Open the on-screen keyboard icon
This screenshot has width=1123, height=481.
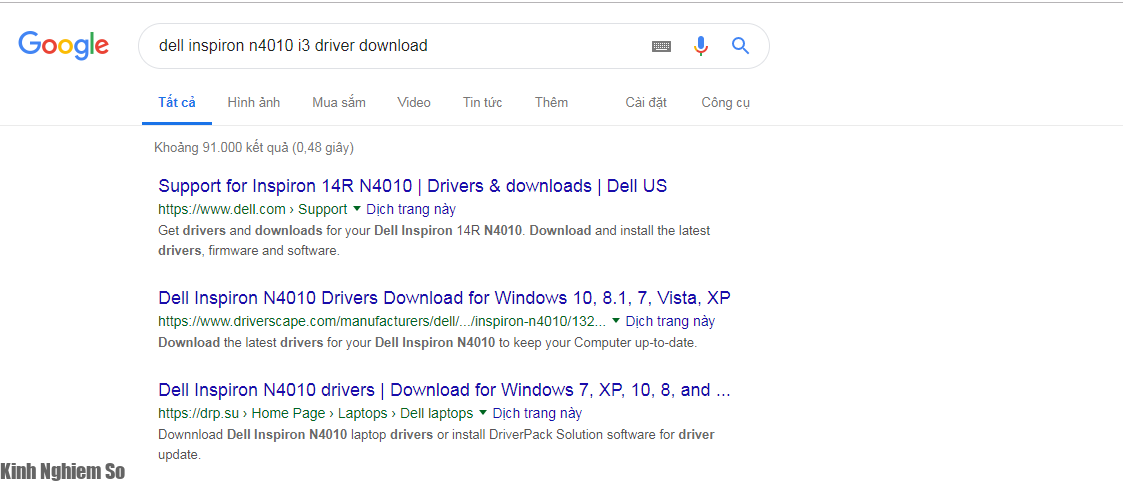coord(661,47)
